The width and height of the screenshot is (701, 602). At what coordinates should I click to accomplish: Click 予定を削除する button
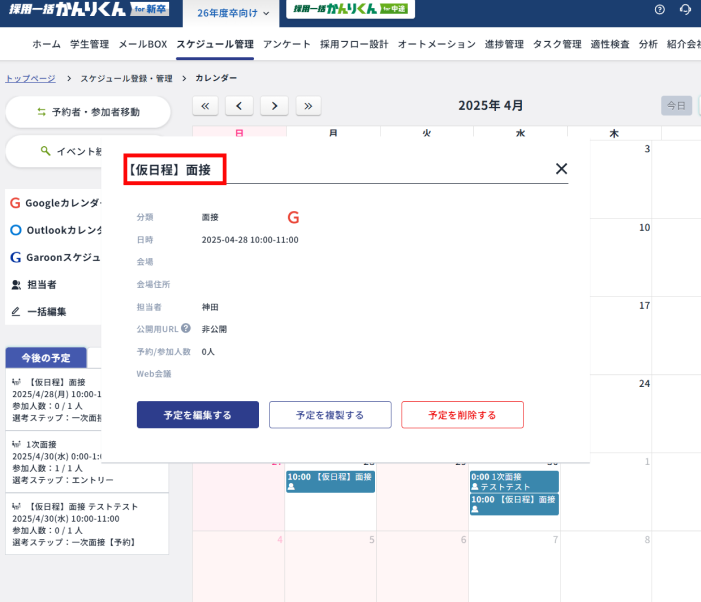tap(462, 415)
